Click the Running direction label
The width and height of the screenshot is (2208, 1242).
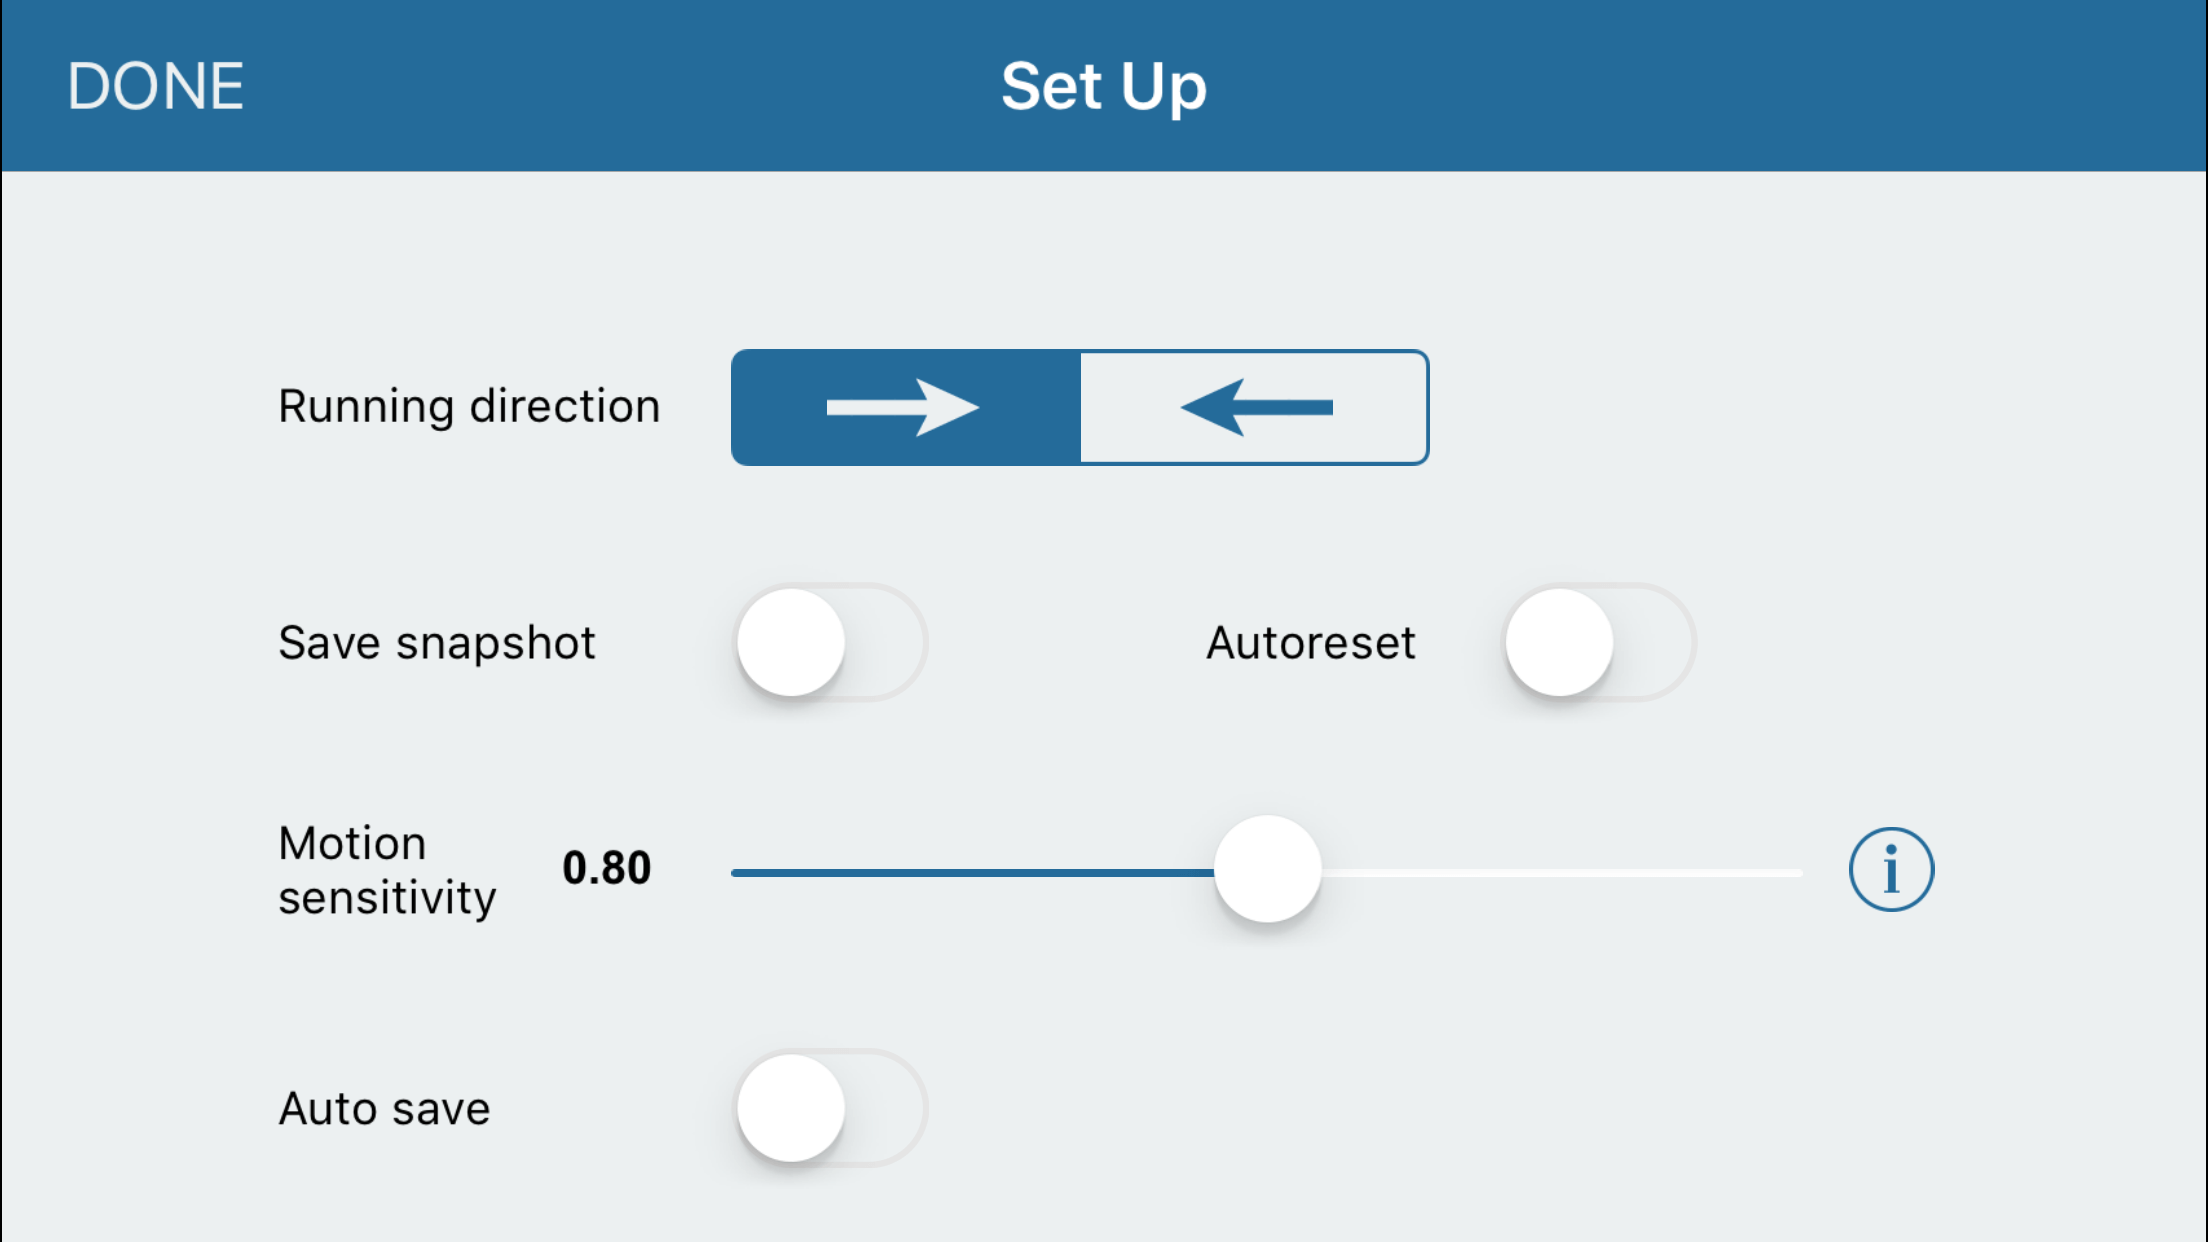point(469,406)
